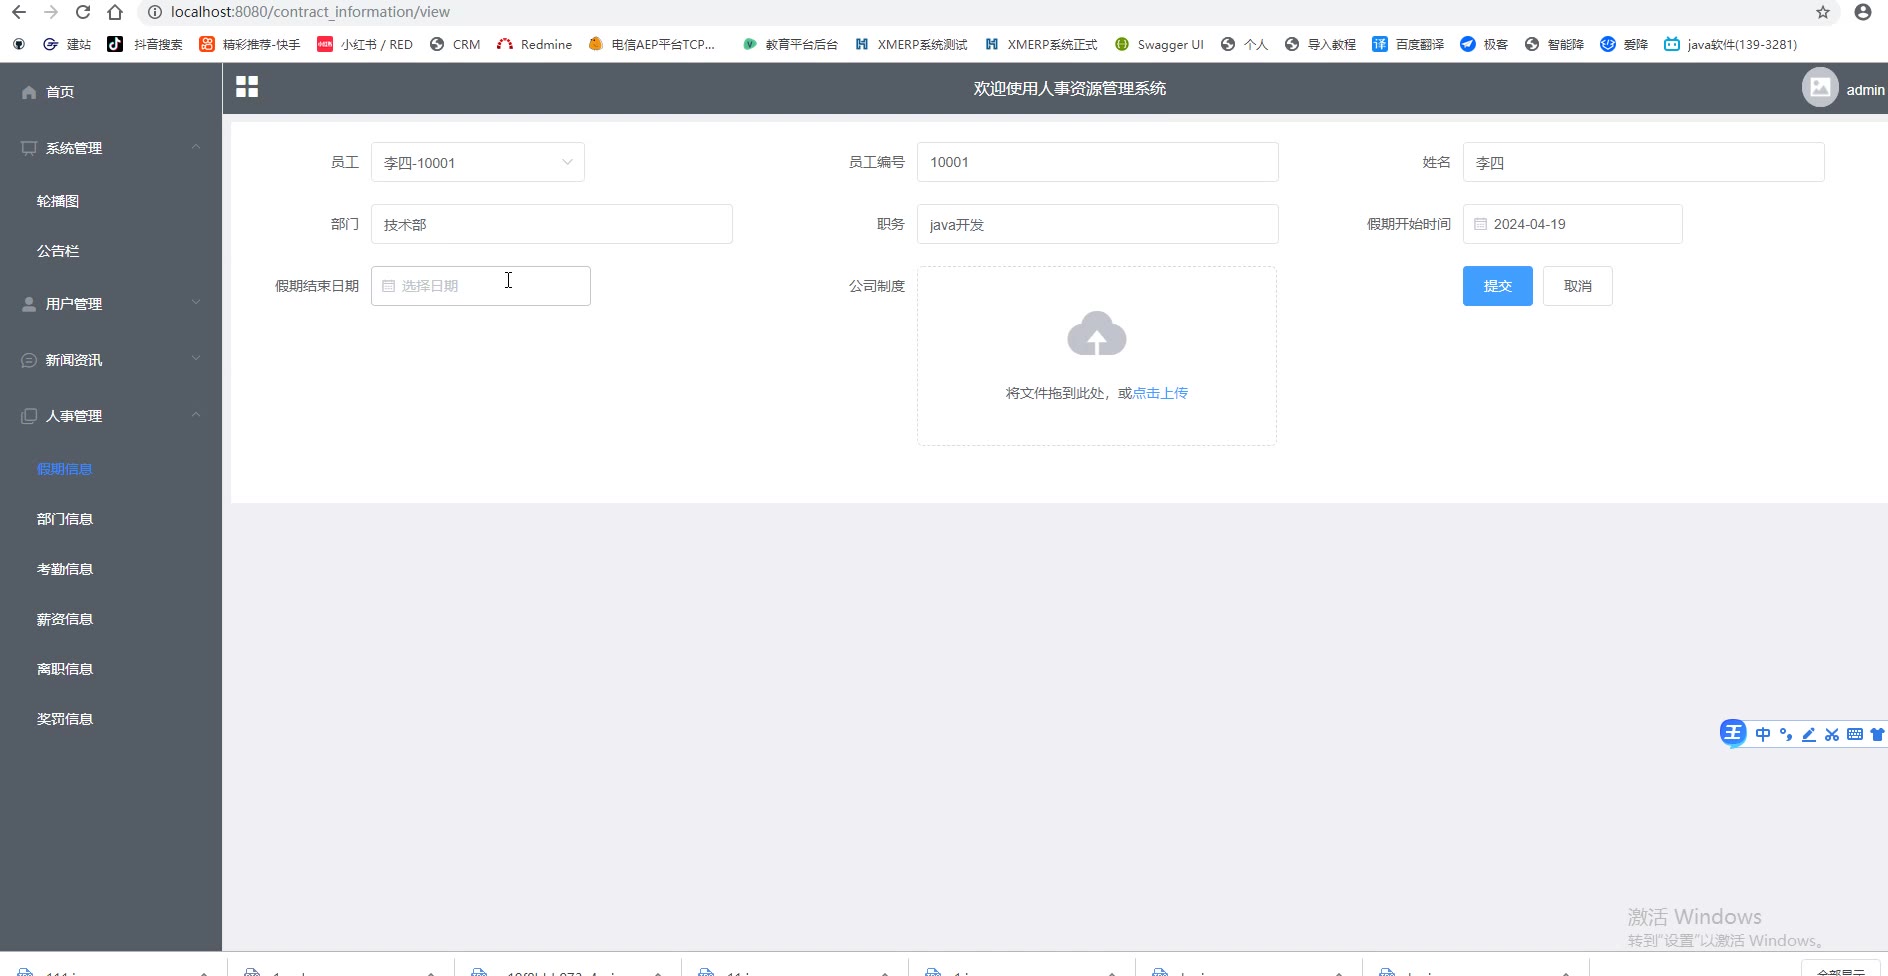Bookmark the page with star icon

tap(1823, 12)
